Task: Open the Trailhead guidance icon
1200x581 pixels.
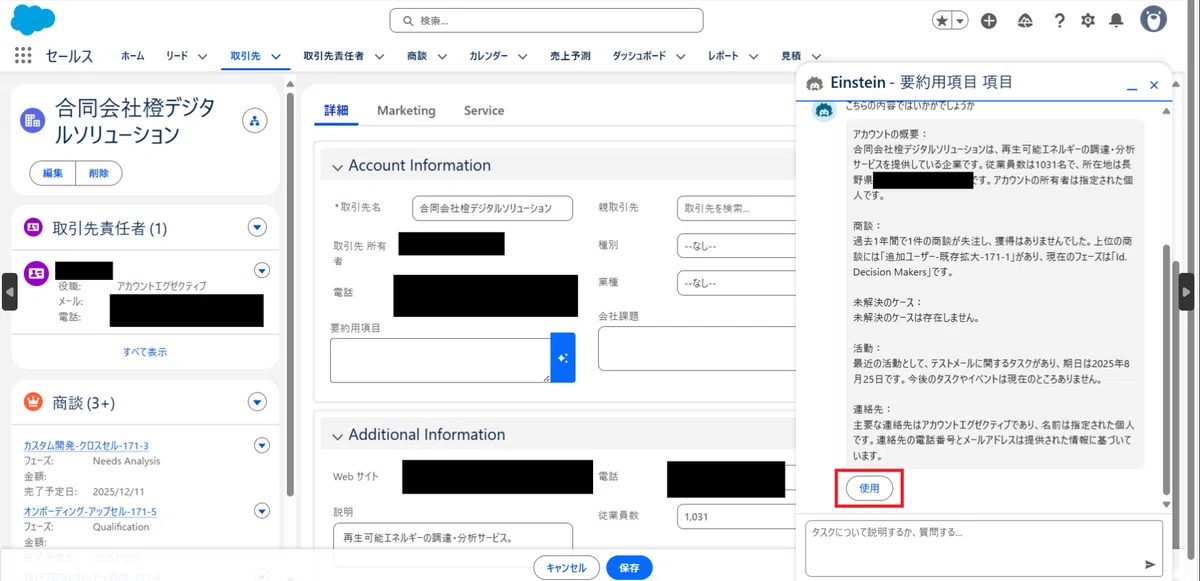Action: [1024, 20]
